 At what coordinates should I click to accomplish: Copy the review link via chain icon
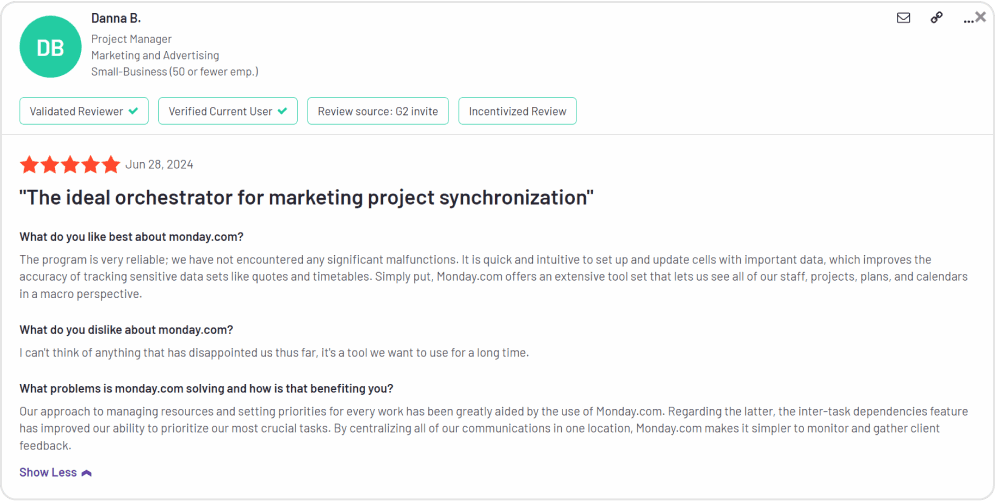937,18
